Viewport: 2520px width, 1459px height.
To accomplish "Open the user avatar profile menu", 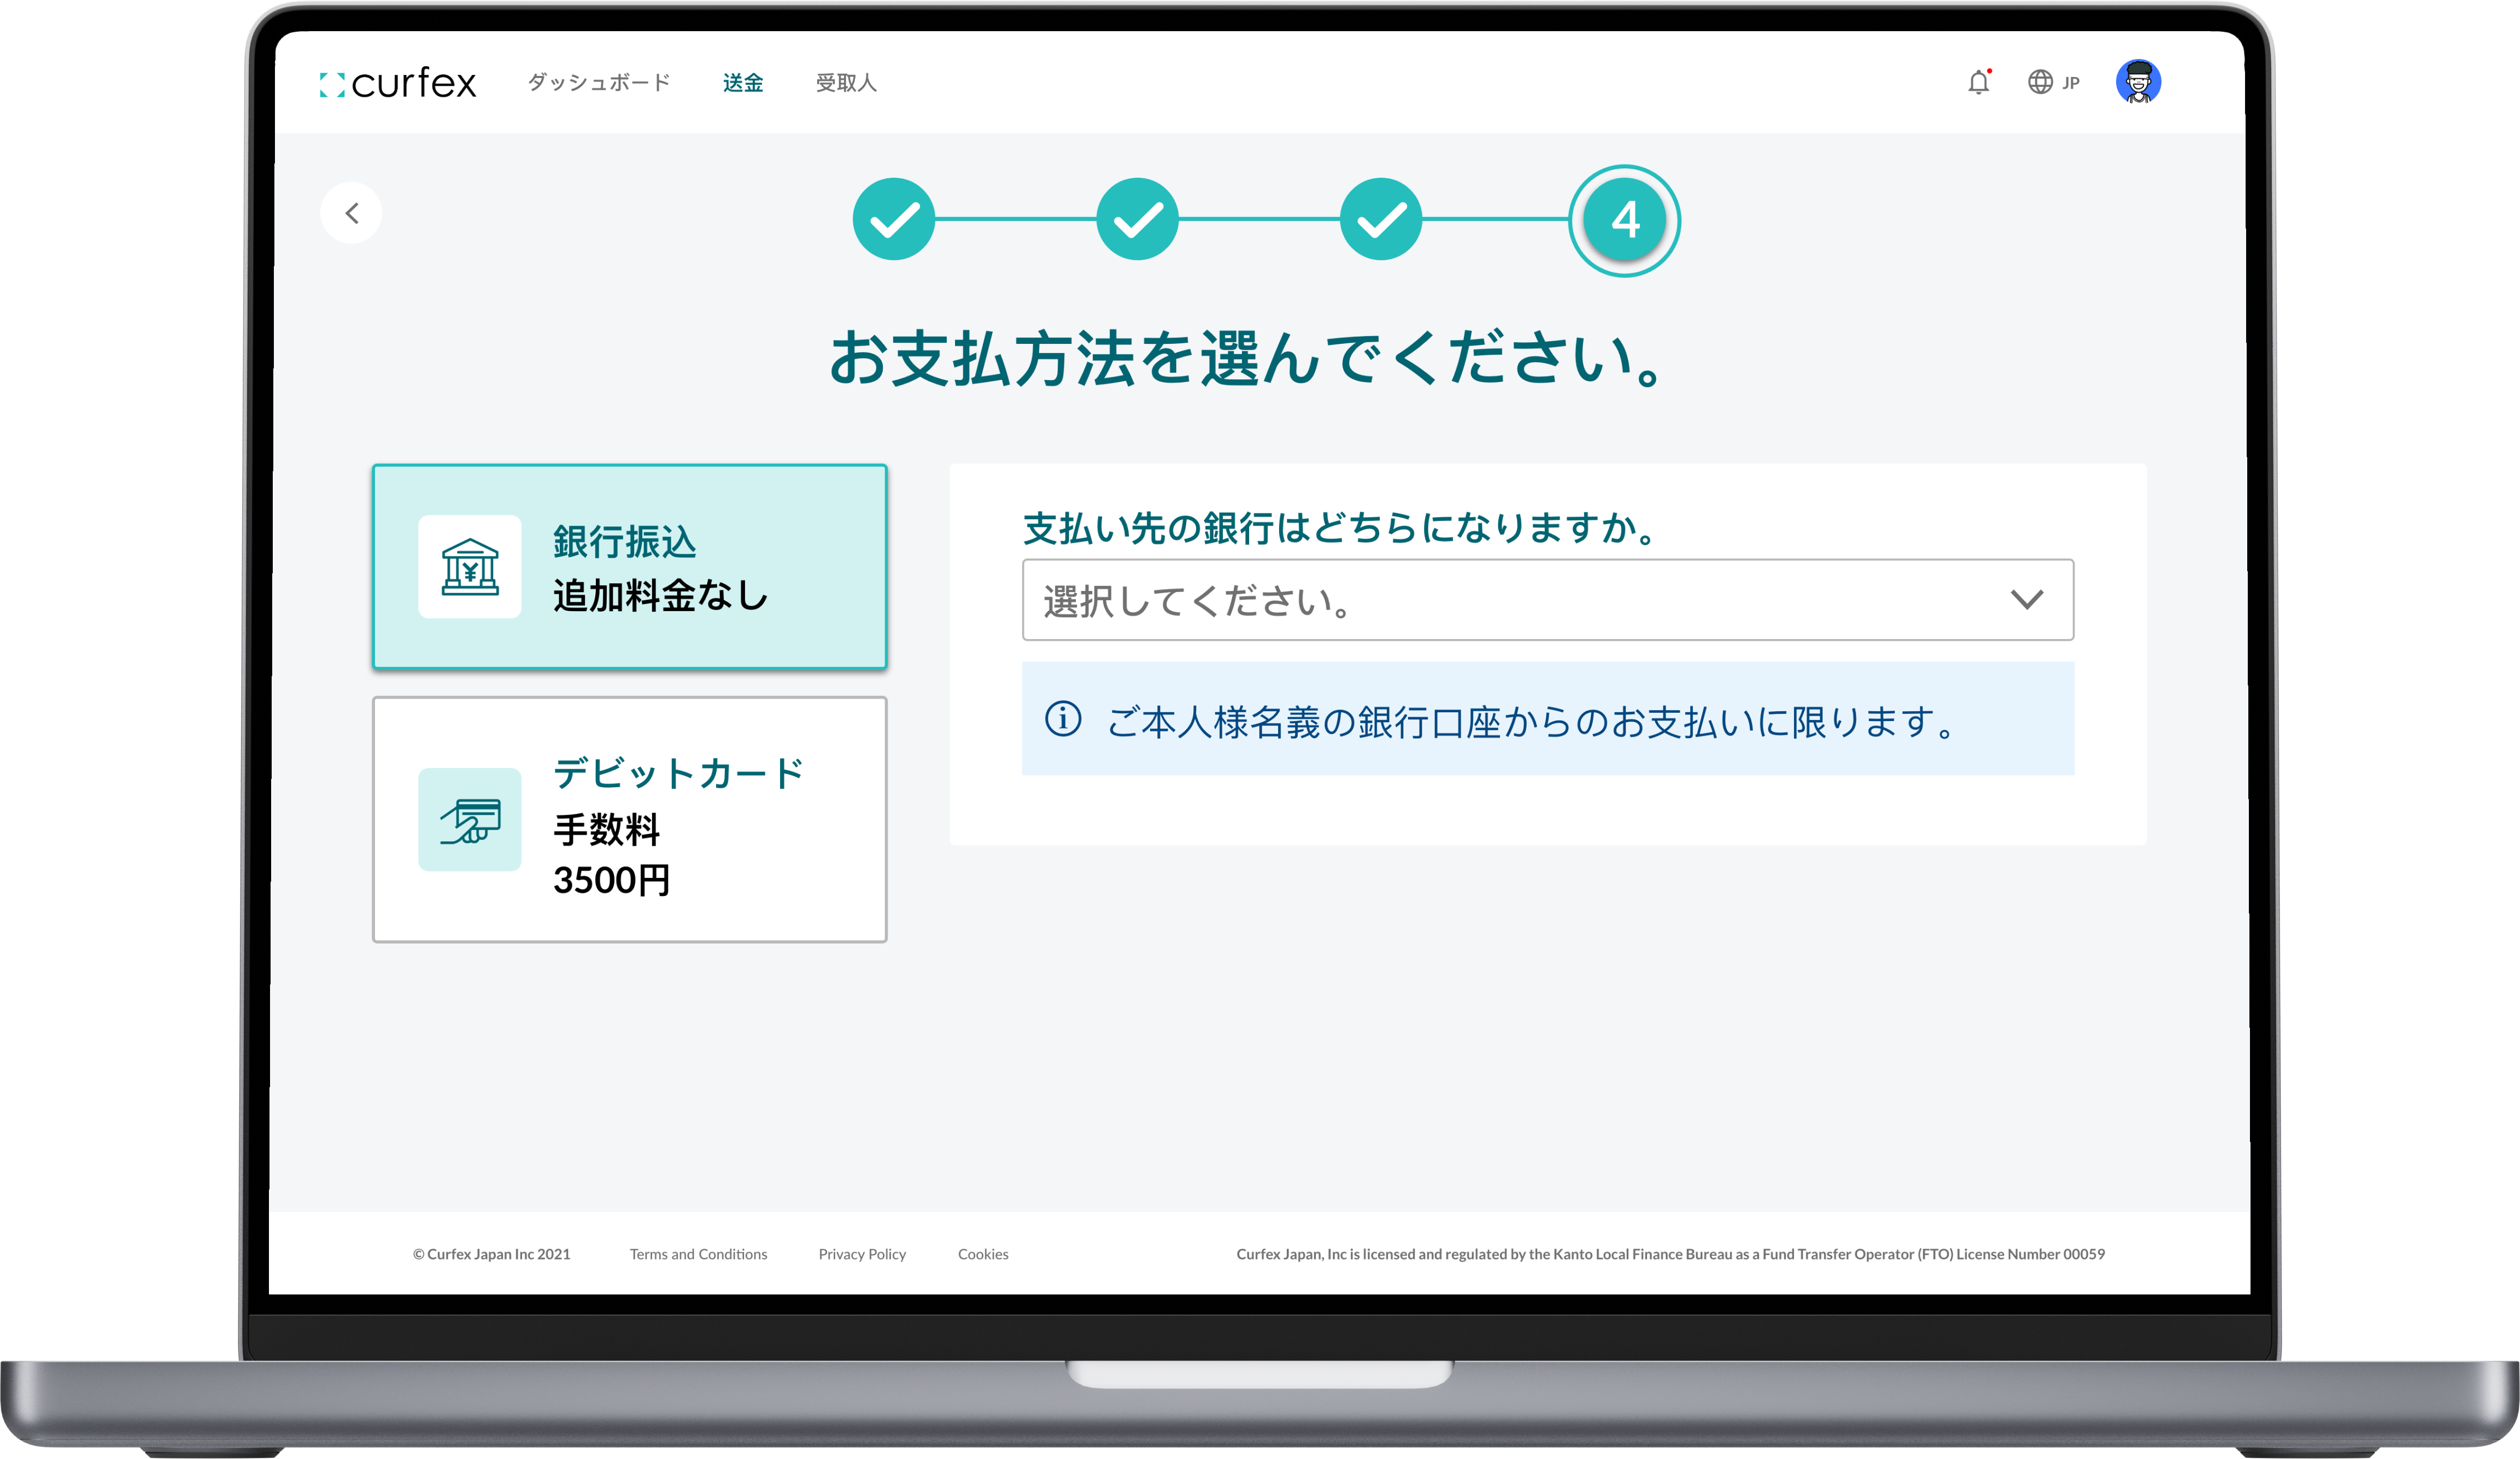I will [2138, 82].
